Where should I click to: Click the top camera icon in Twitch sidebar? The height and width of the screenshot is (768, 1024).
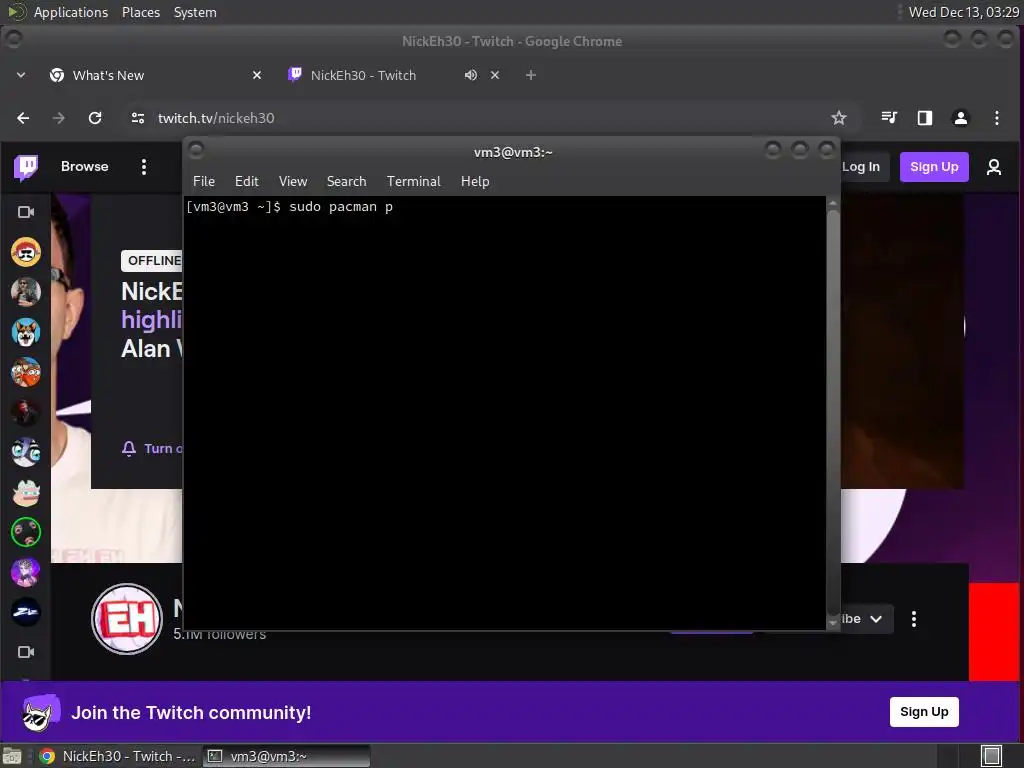pyautogui.click(x=26, y=212)
